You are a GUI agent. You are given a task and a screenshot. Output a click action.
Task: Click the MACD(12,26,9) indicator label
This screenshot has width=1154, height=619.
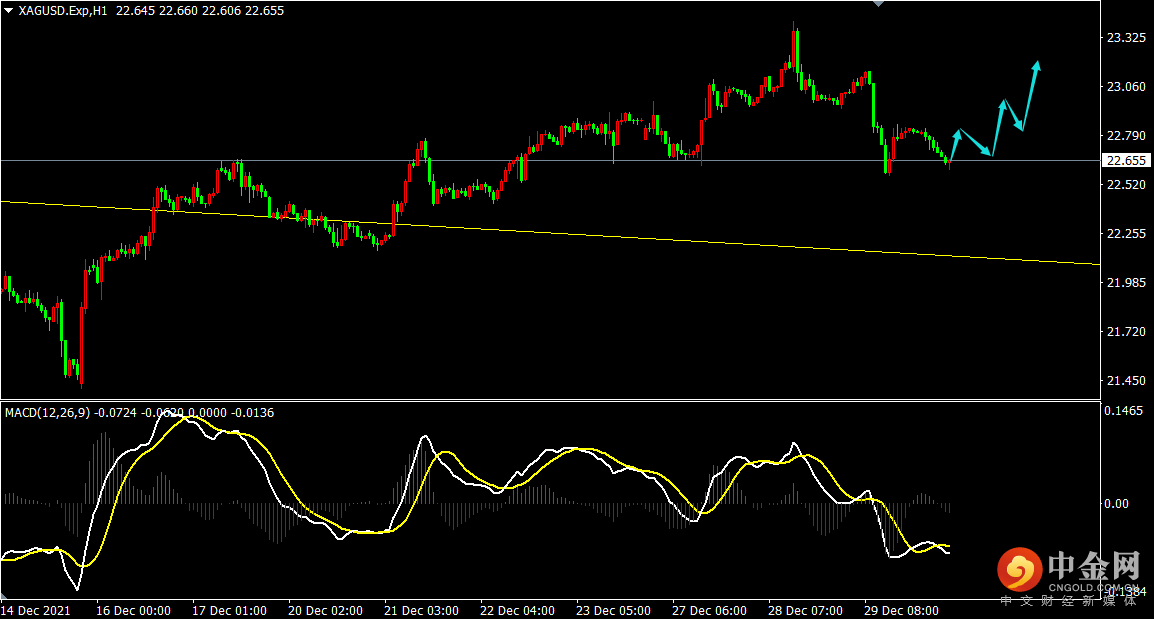click(47, 413)
